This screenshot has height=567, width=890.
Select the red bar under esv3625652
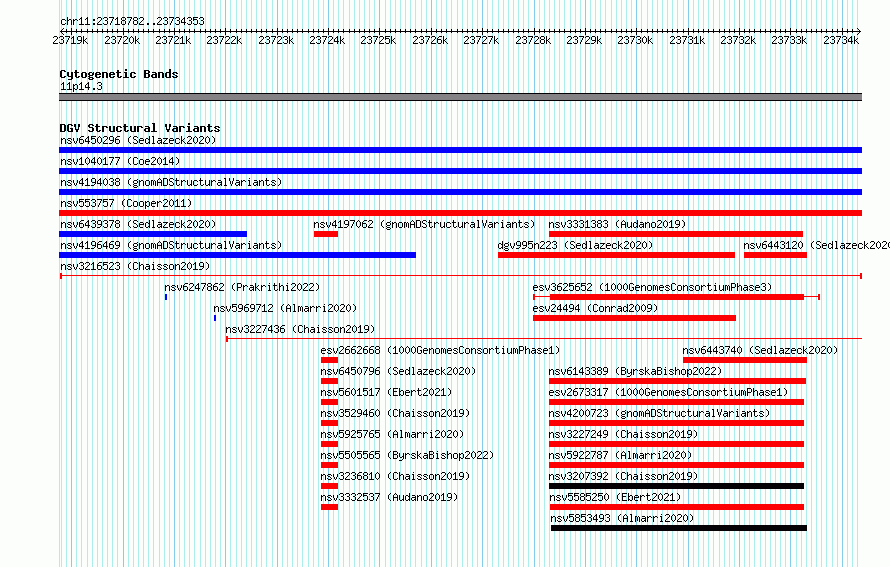click(x=677, y=297)
